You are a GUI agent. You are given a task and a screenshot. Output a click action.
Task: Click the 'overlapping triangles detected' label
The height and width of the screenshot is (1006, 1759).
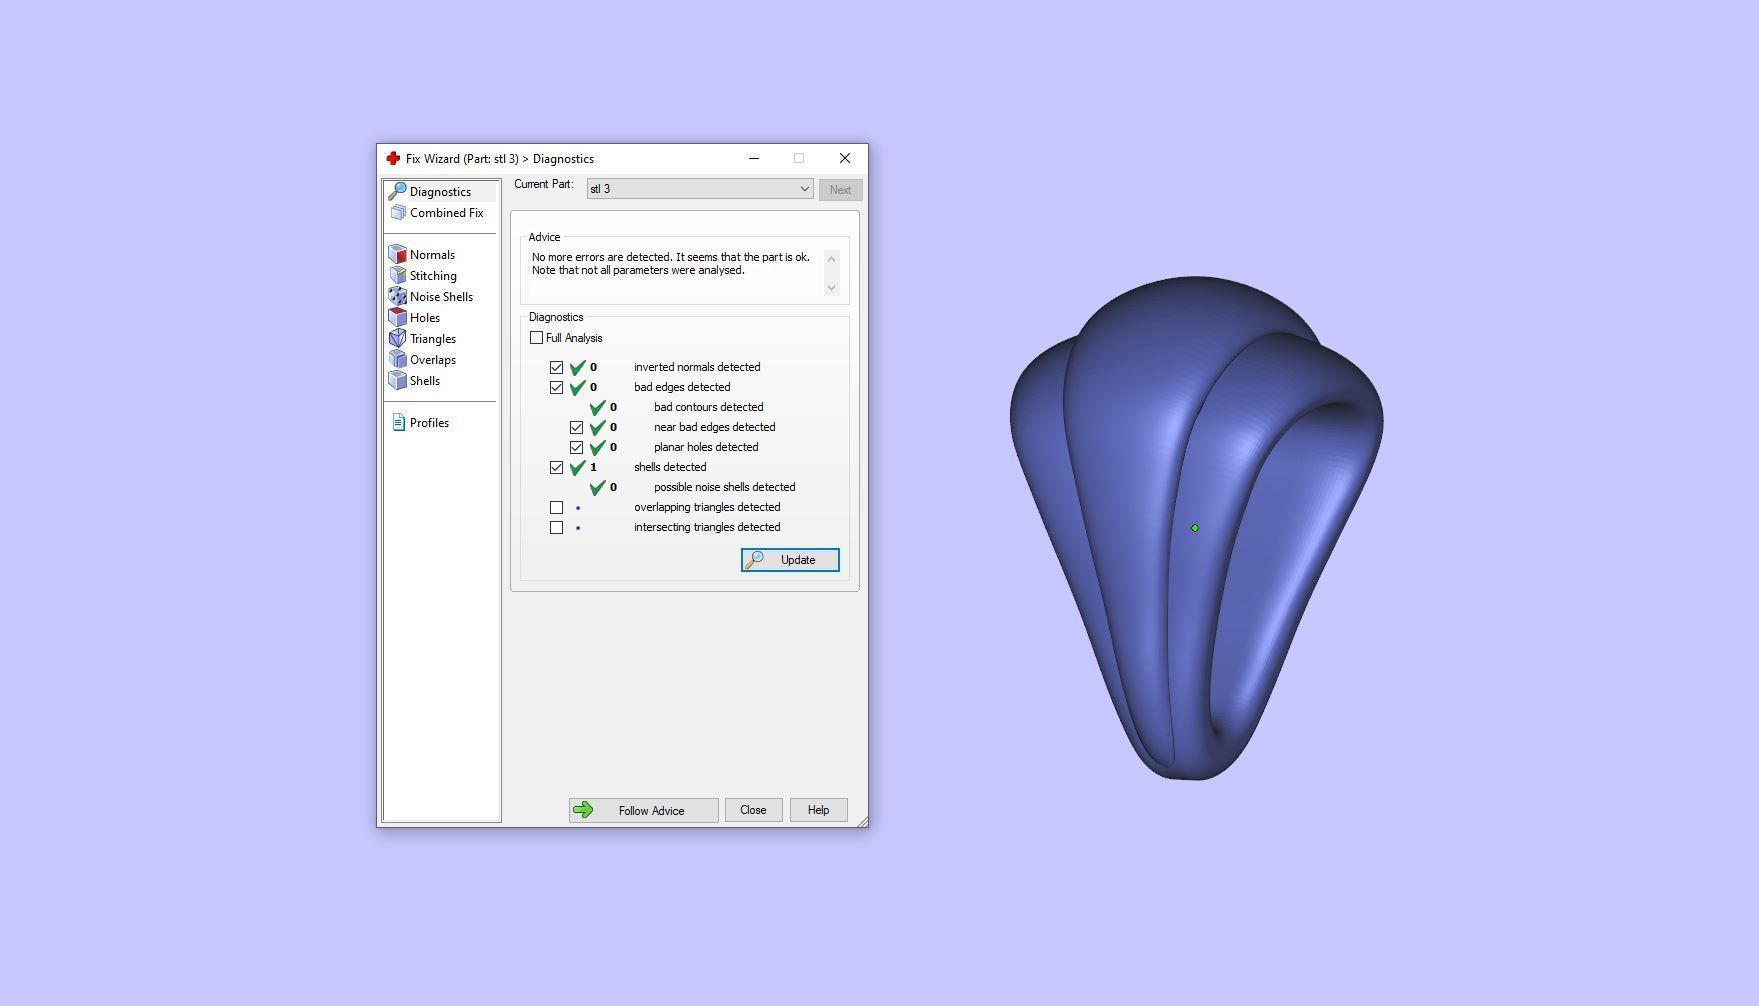tap(707, 507)
